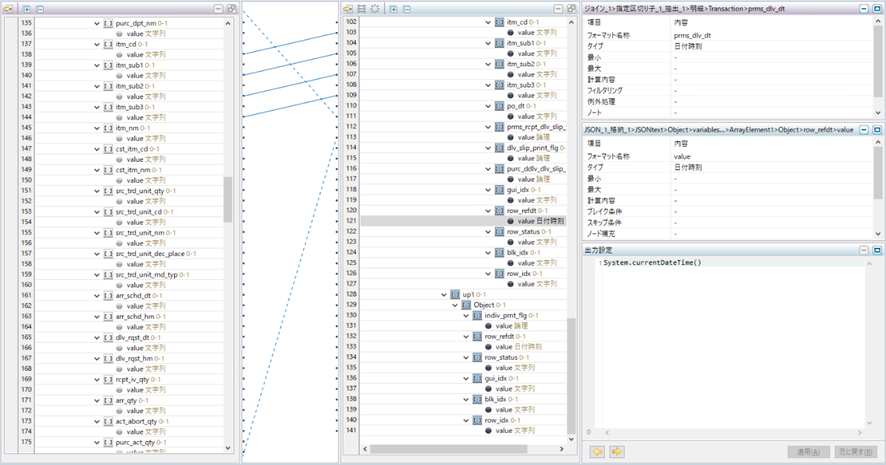Click the yellow right arrow icon
The height and width of the screenshot is (465, 886).
pos(617,451)
